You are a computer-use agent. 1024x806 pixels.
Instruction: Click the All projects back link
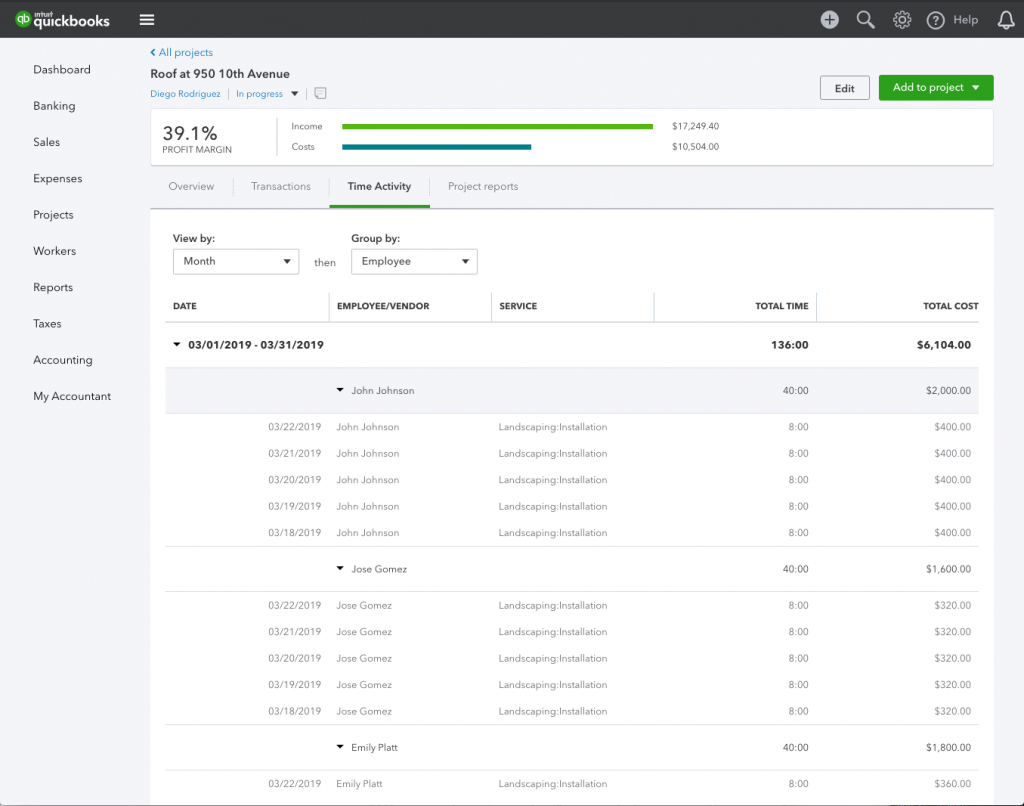click(x=182, y=52)
